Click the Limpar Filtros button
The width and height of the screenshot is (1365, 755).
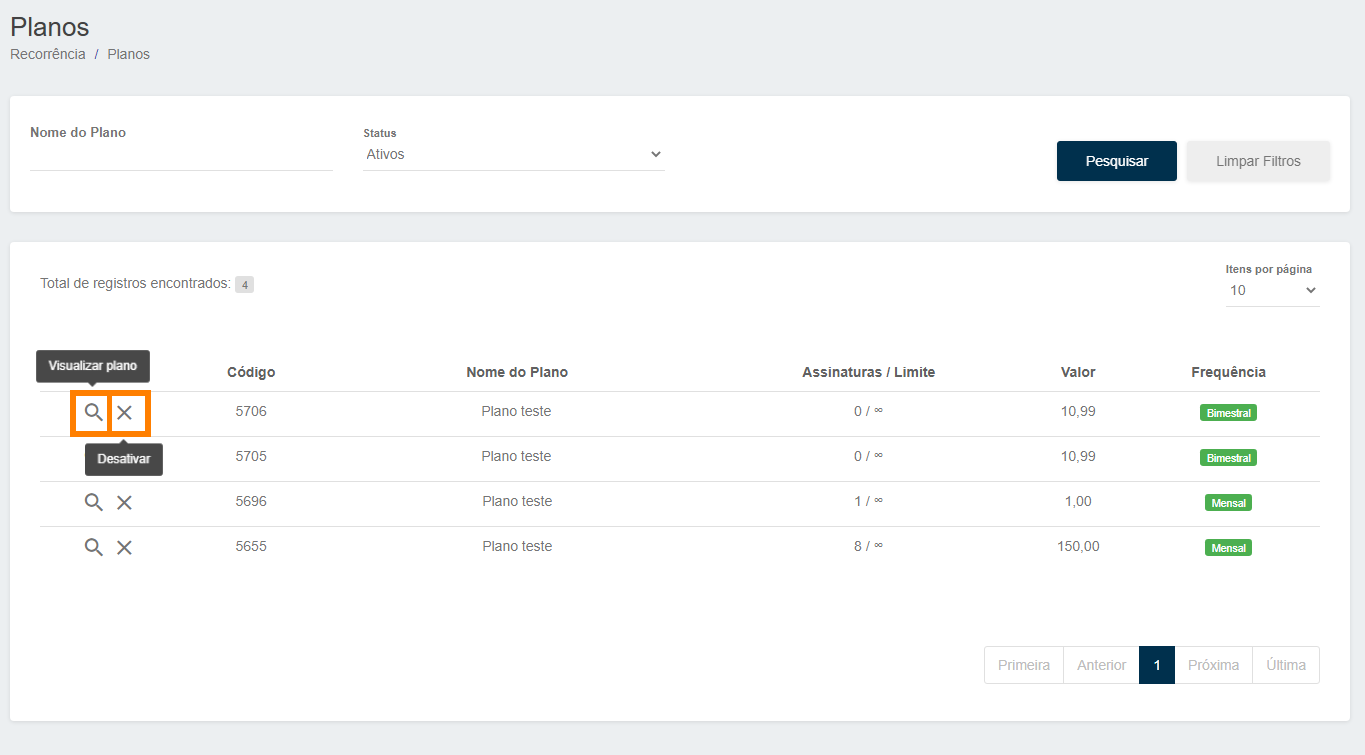(1258, 161)
